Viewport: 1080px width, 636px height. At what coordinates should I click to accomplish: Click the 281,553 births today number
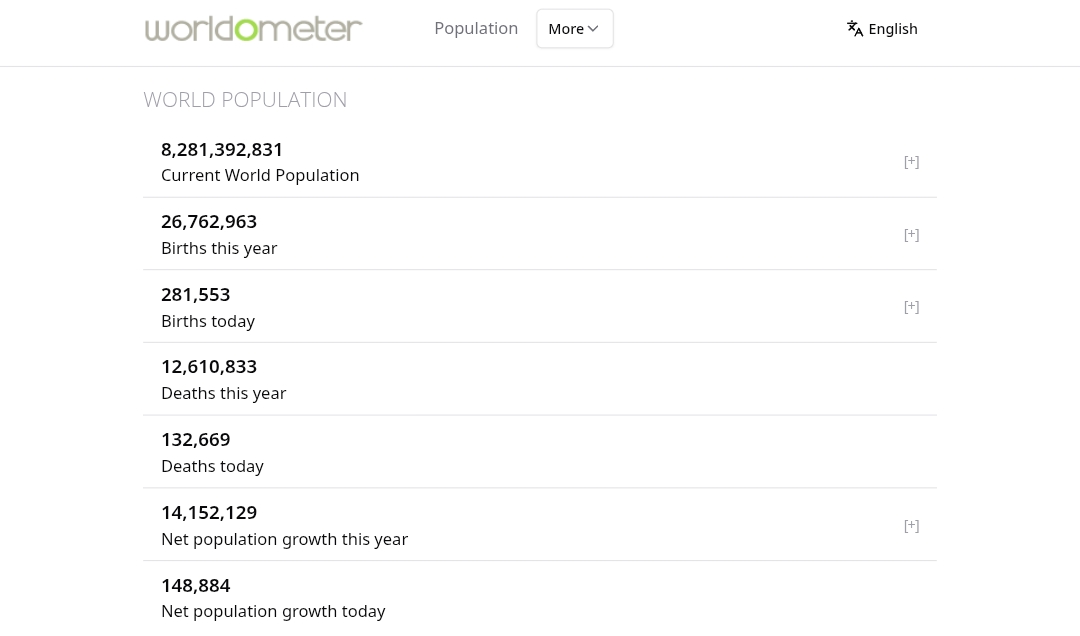196,294
